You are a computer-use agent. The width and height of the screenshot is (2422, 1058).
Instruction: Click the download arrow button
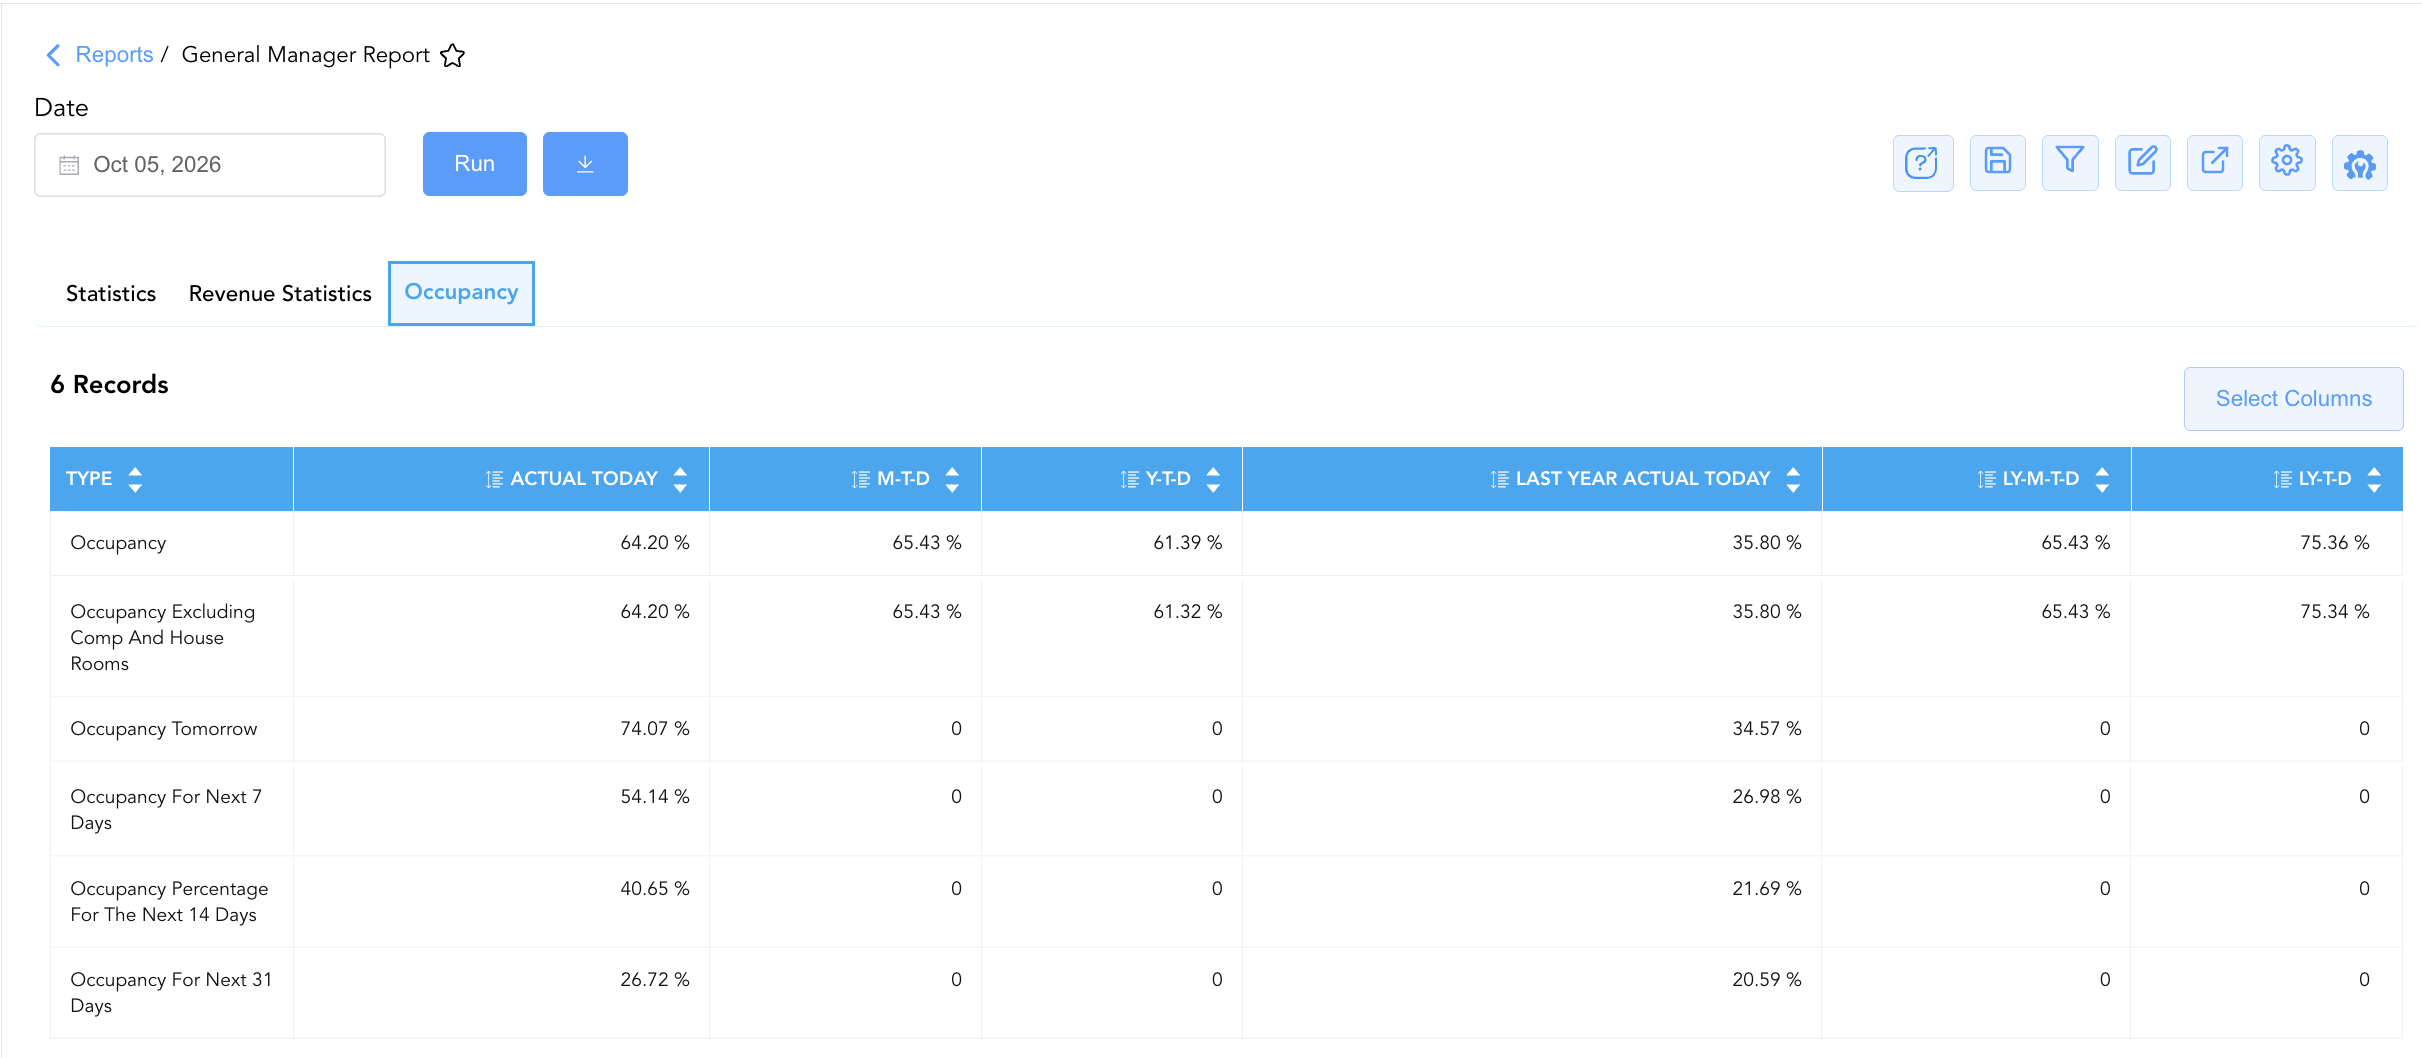(x=585, y=164)
